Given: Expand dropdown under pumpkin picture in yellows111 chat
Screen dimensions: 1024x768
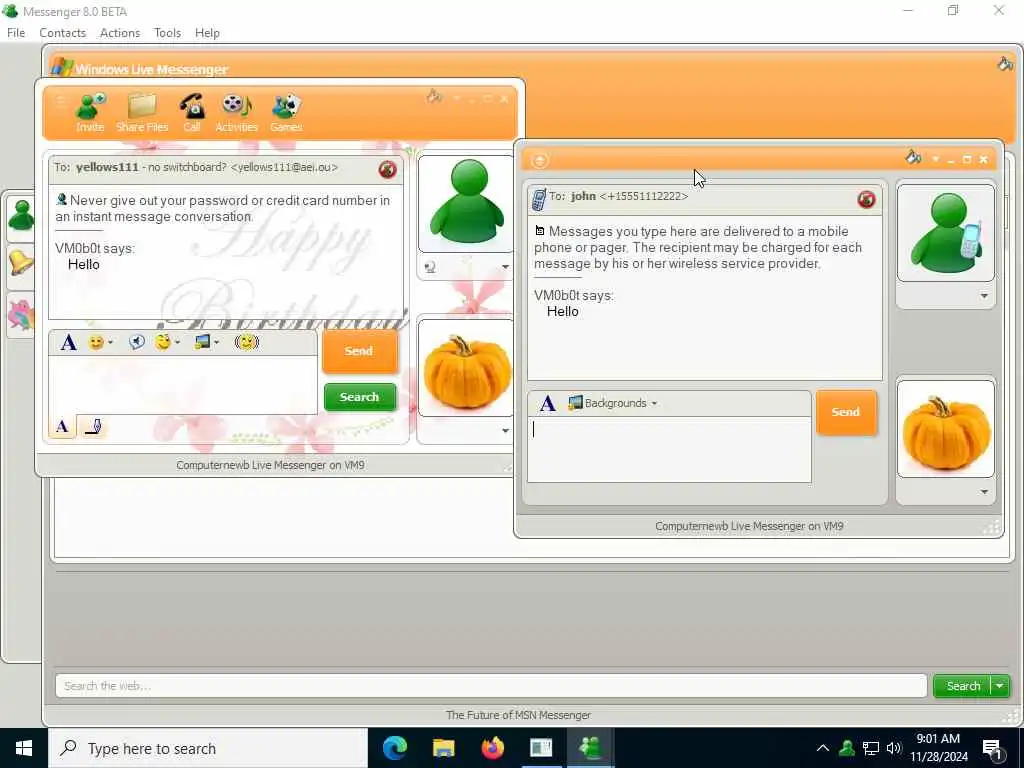Looking at the screenshot, I should 505,430.
